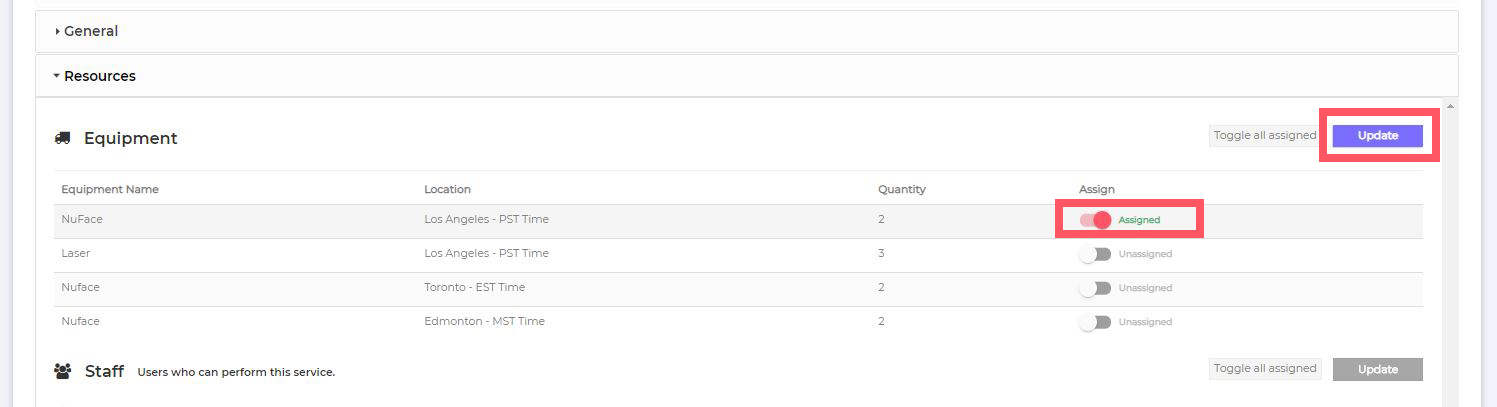The height and width of the screenshot is (407, 1497).
Task: Toggle all assigned for Equipment
Action: 1264,135
